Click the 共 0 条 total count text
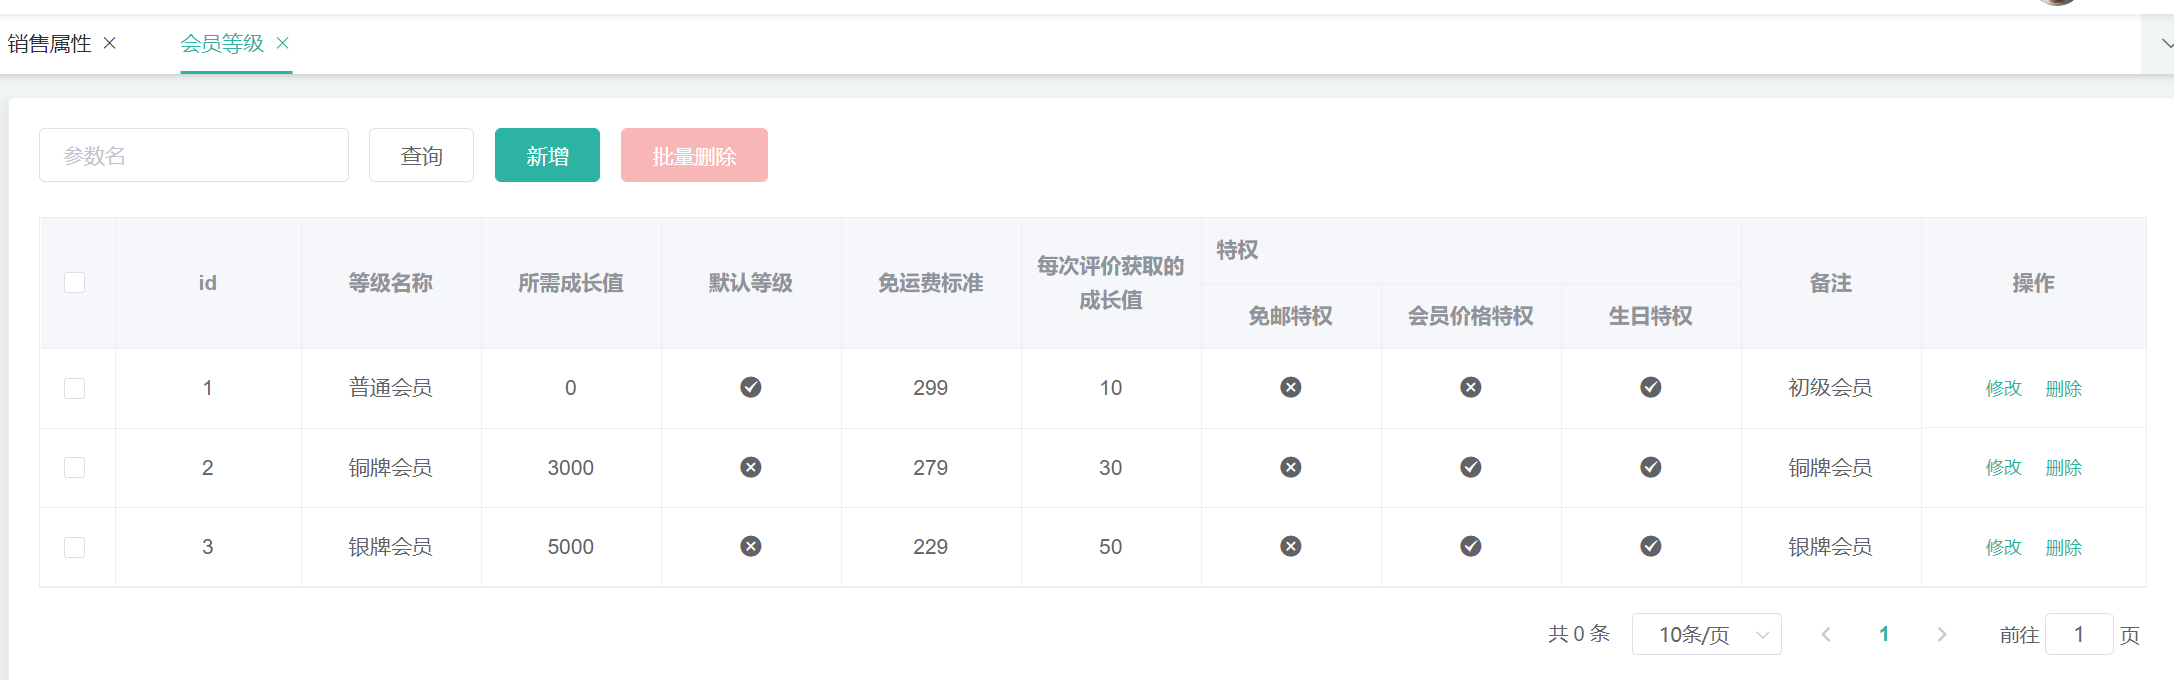Image resolution: width=2174 pixels, height=680 pixels. pyautogui.click(x=1579, y=634)
